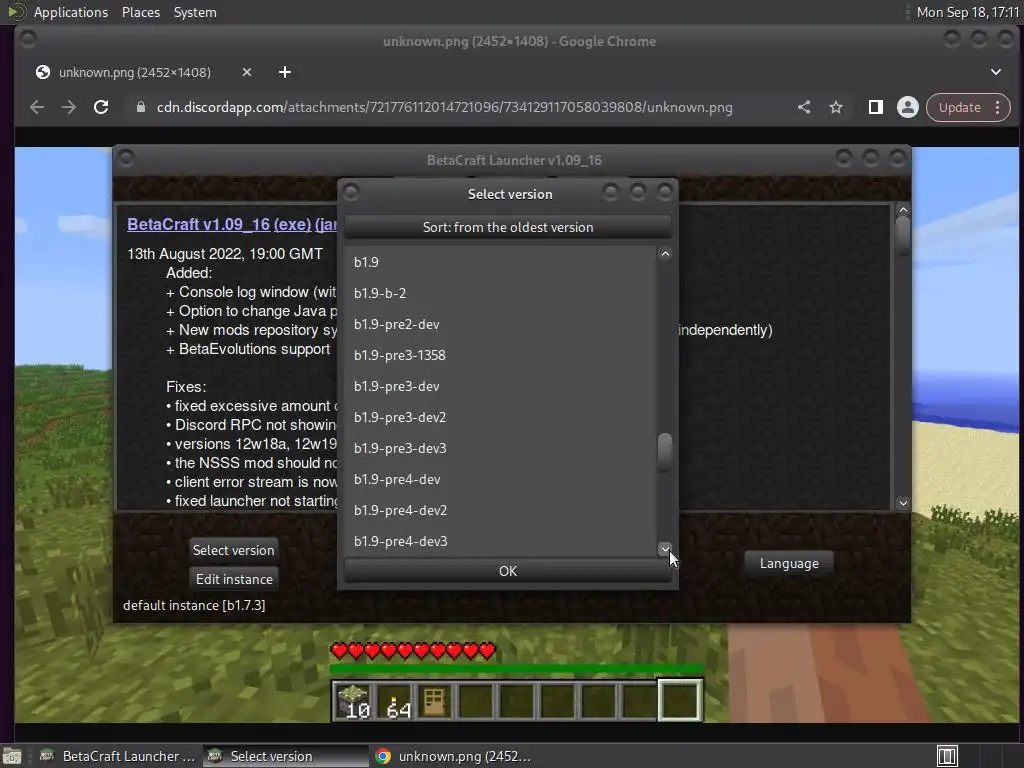Open Language settings in launcher
The width and height of the screenshot is (1024, 768).
pyautogui.click(x=789, y=563)
